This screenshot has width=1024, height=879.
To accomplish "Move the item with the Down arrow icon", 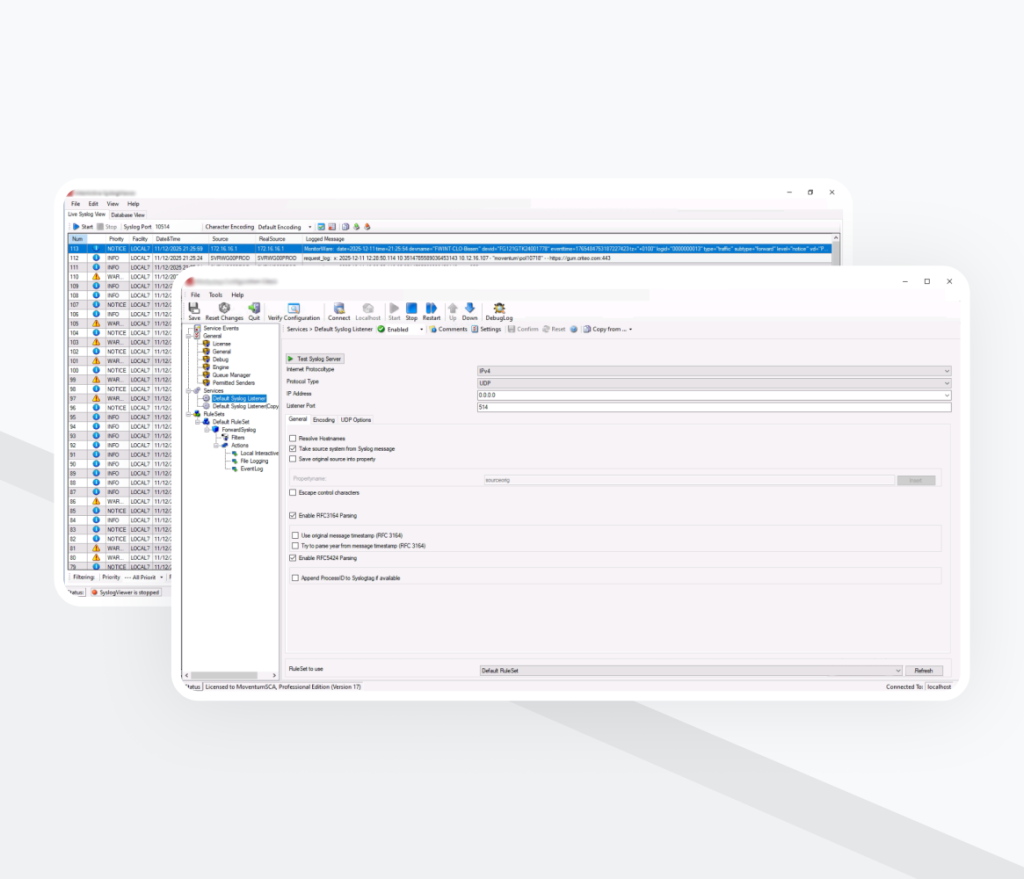I will point(469,309).
